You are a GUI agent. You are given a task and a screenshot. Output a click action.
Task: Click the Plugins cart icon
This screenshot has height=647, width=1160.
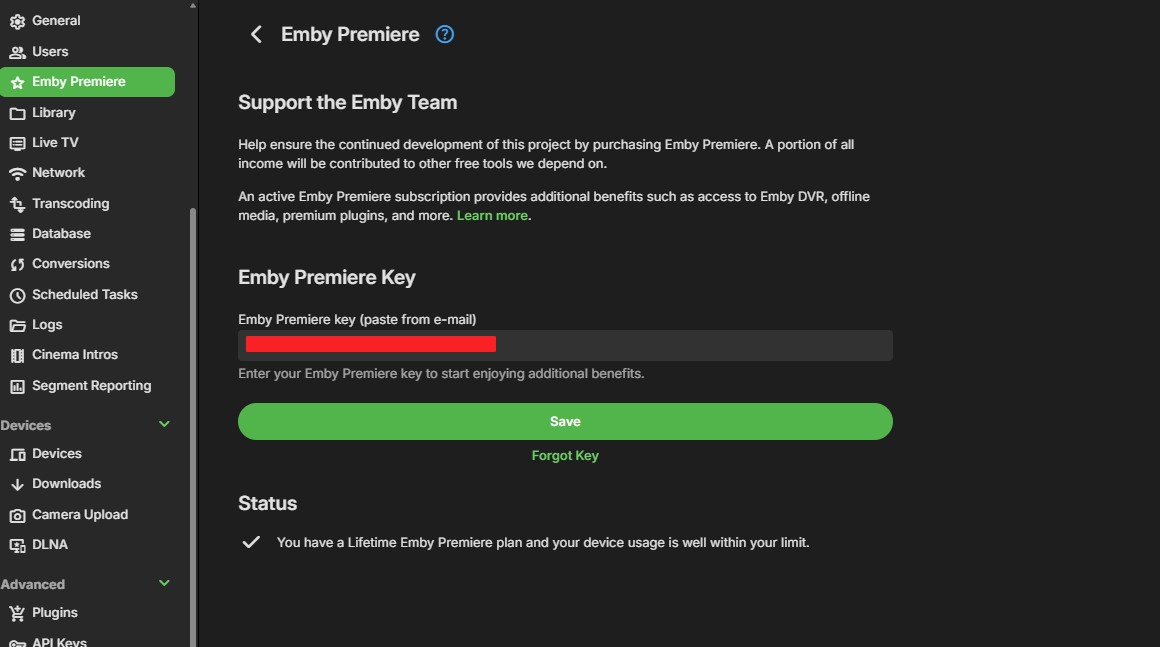[17, 613]
